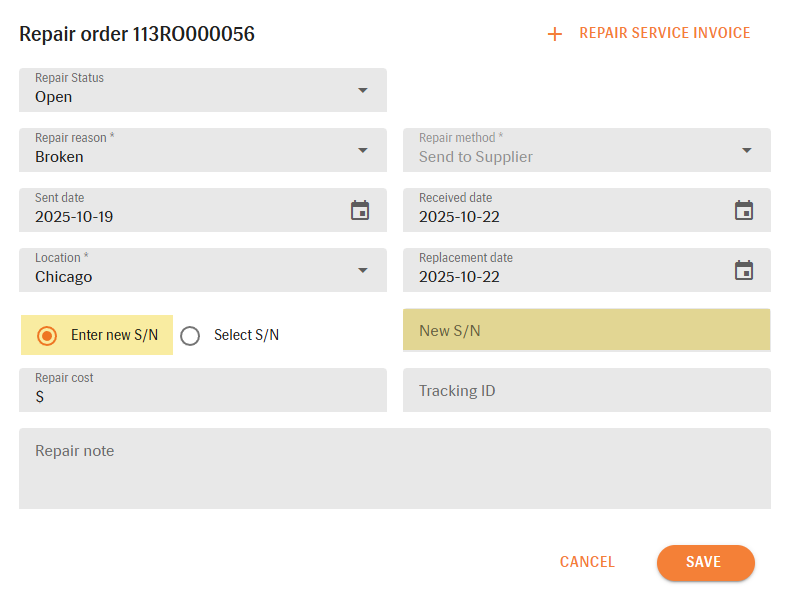This screenshot has height=589, width=787.
Task: Select the Enter new S/N radio option
Action: point(47,335)
